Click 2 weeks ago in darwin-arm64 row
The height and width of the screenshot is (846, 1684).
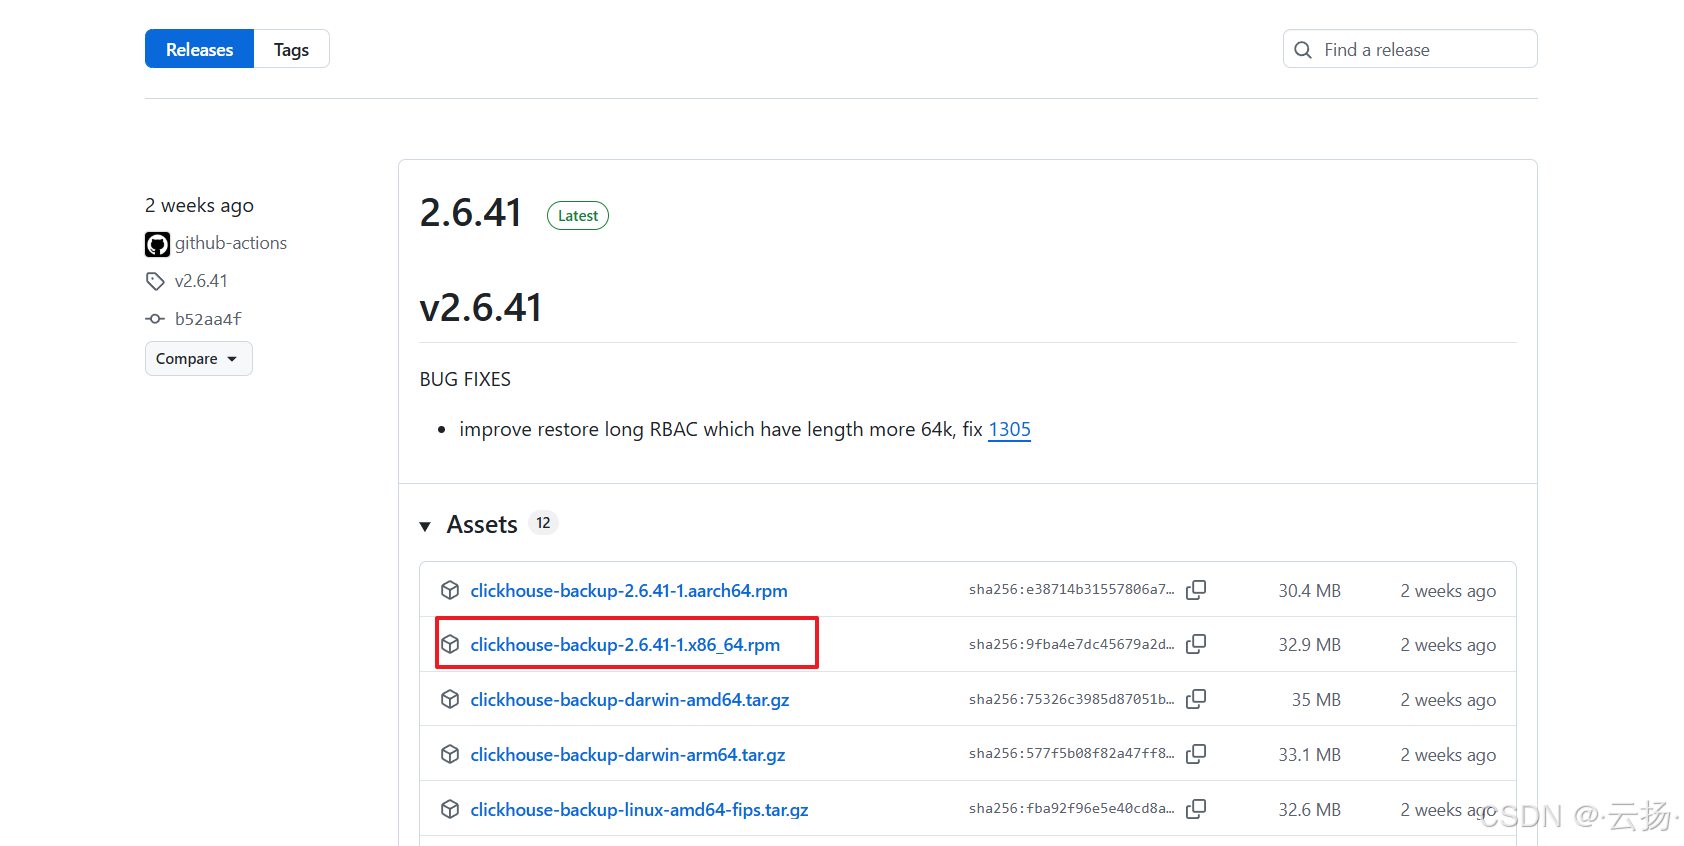(1448, 755)
